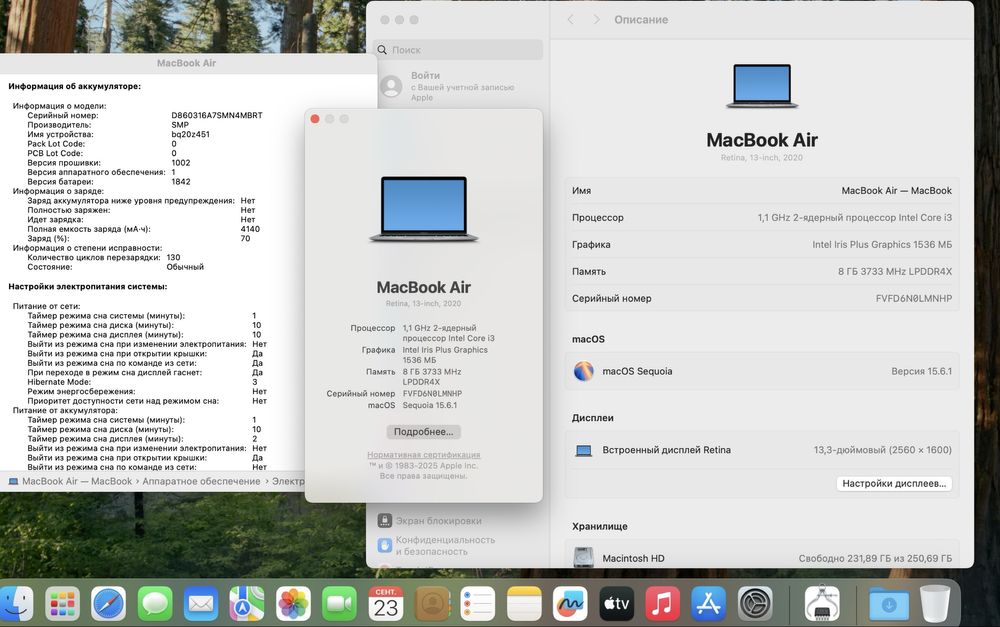1000x627 pixels.
Task: Launch Safari from the Dock
Action: click(x=108, y=603)
